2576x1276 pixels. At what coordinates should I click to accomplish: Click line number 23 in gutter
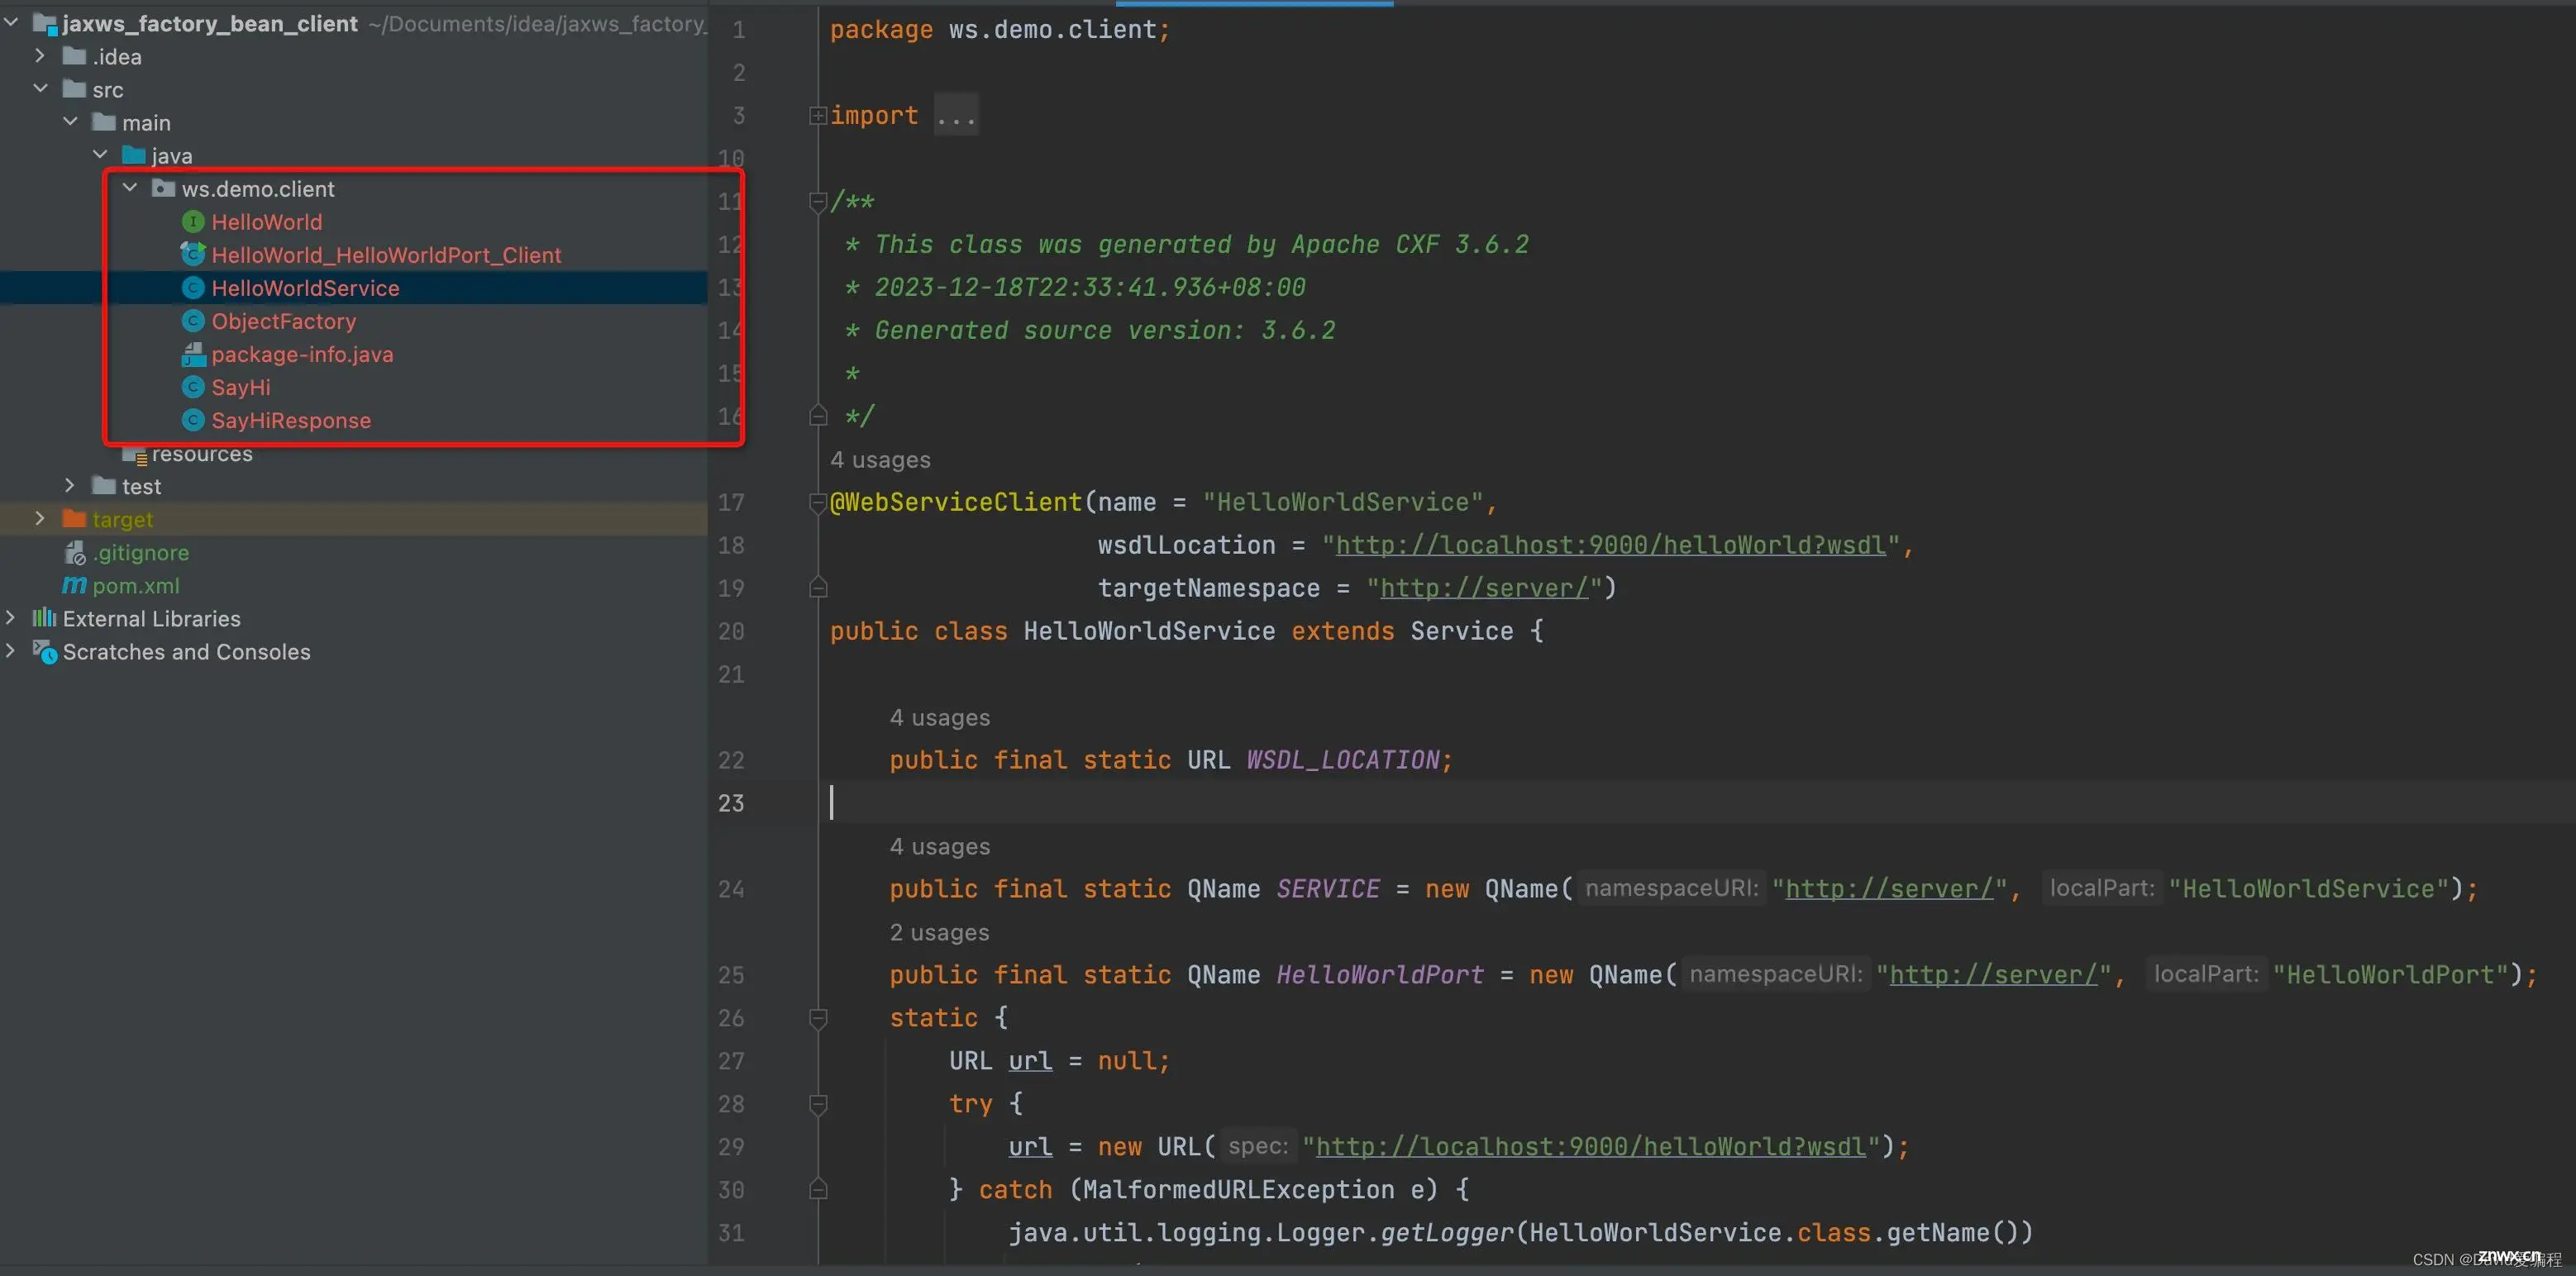(x=731, y=803)
